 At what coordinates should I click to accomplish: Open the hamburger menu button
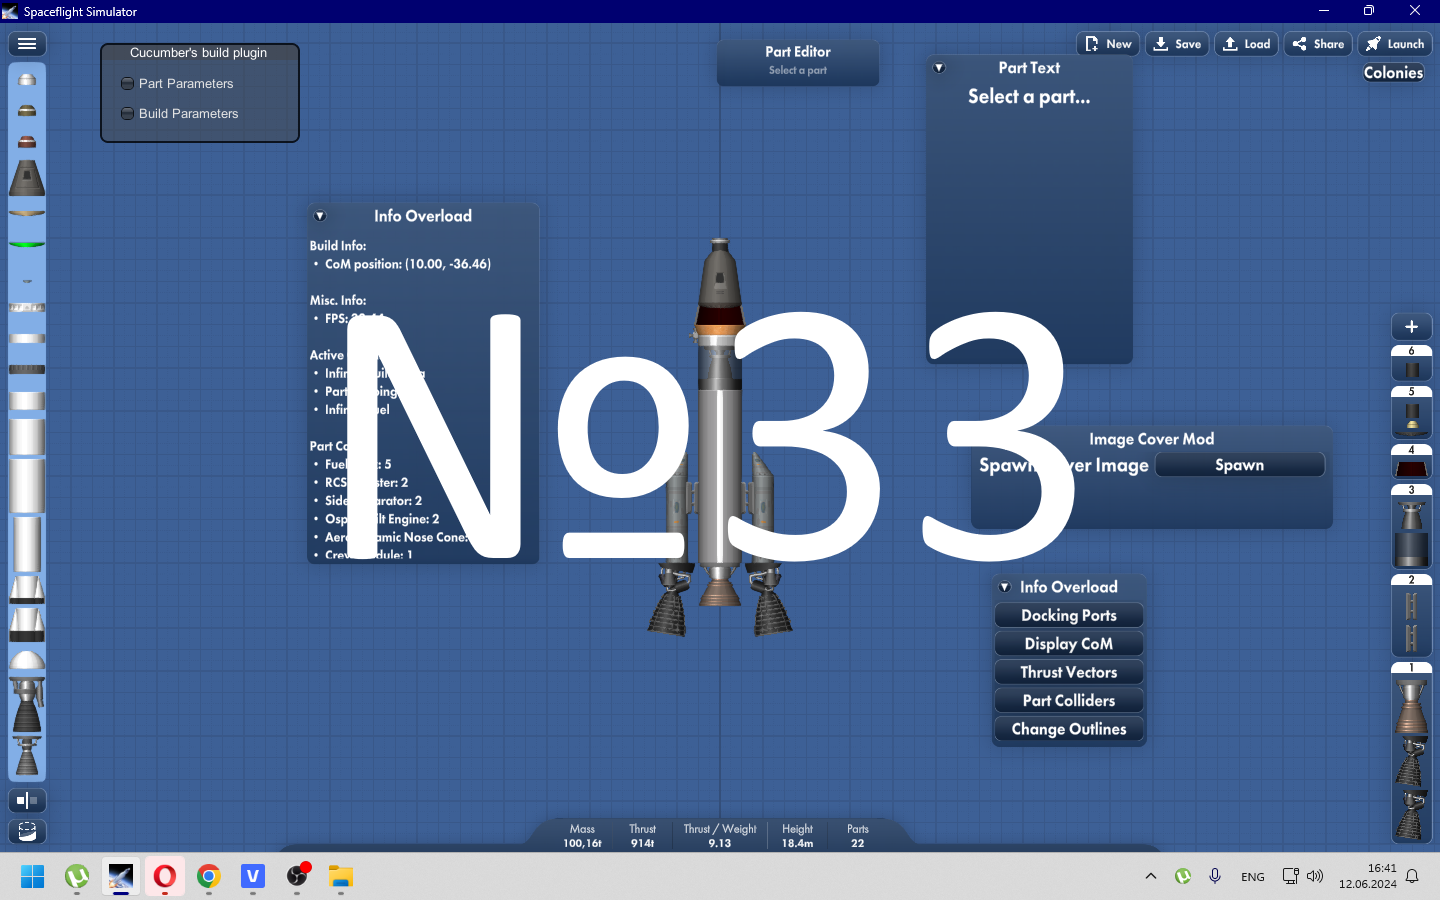[x=27, y=44]
